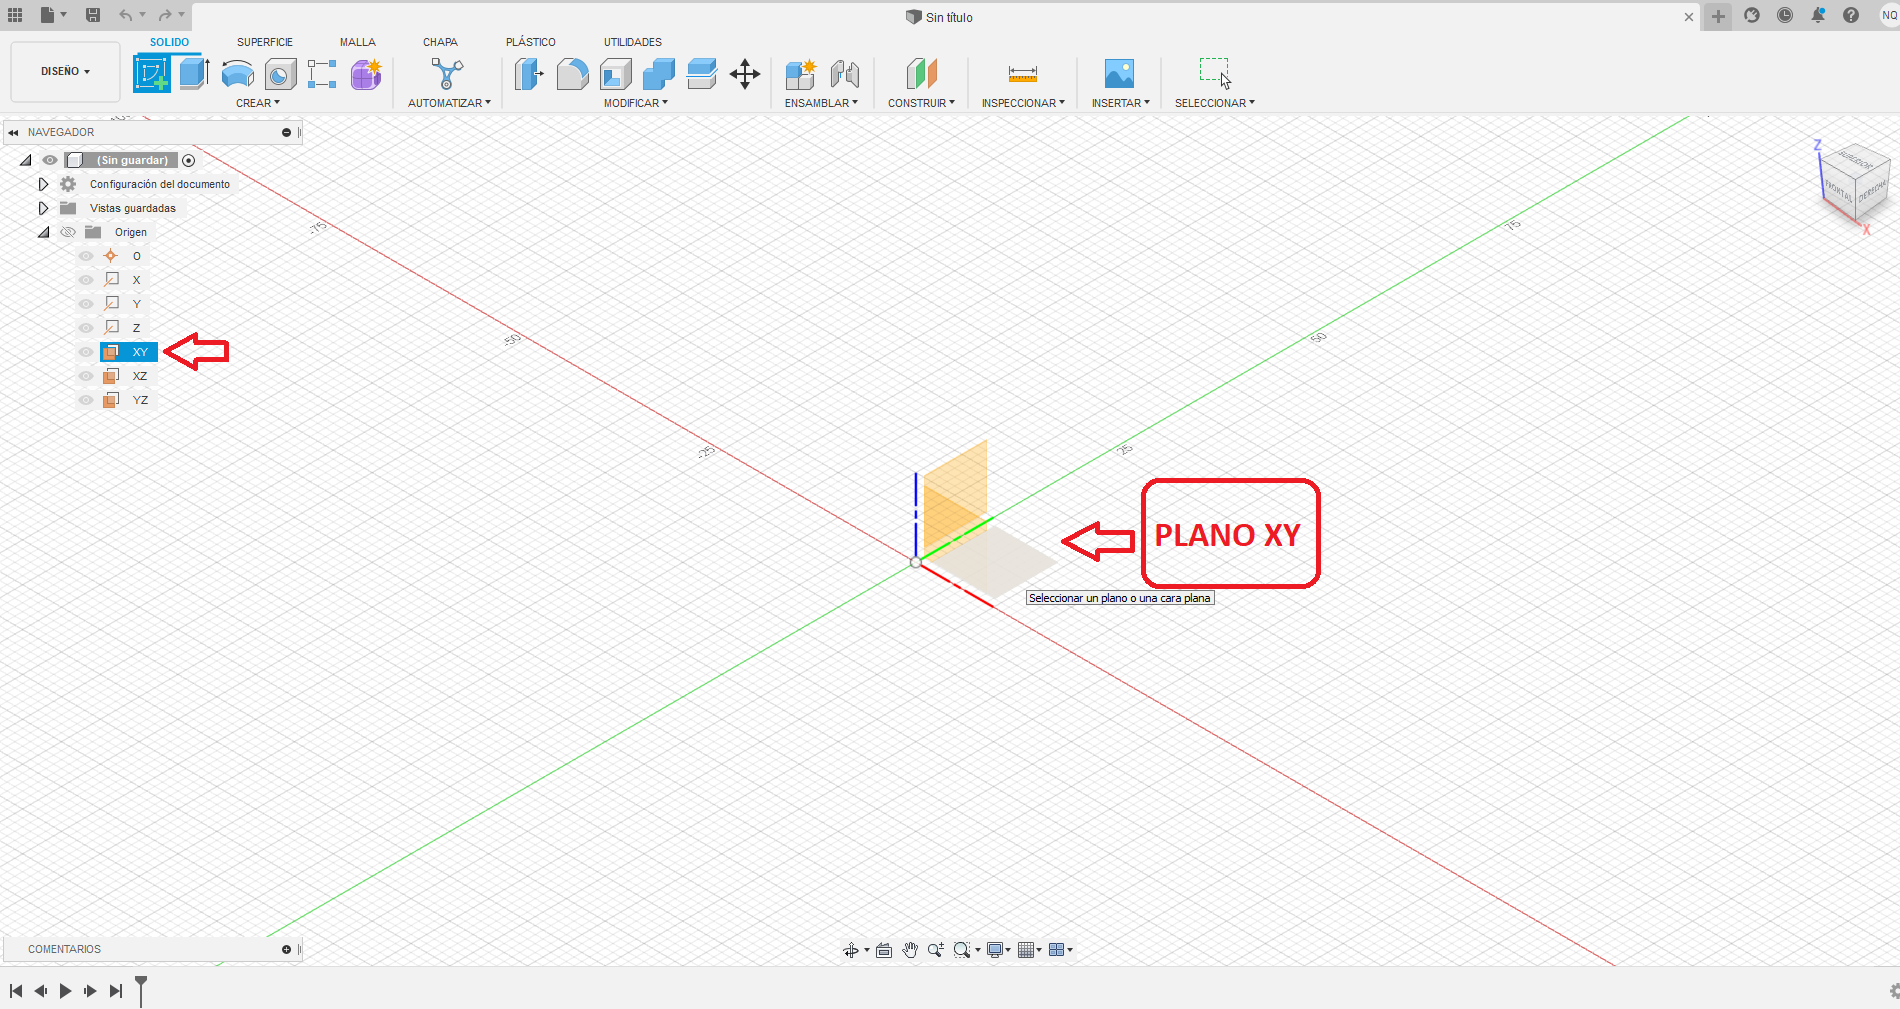Click the Measure ruler icon
The height and width of the screenshot is (1009, 1900).
pos(1023,74)
